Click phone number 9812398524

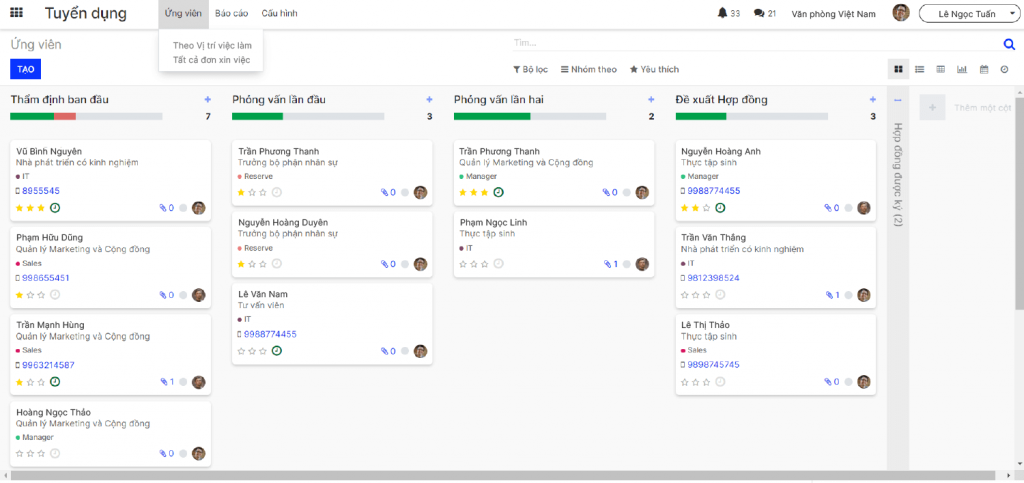click(x=713, y=277)
